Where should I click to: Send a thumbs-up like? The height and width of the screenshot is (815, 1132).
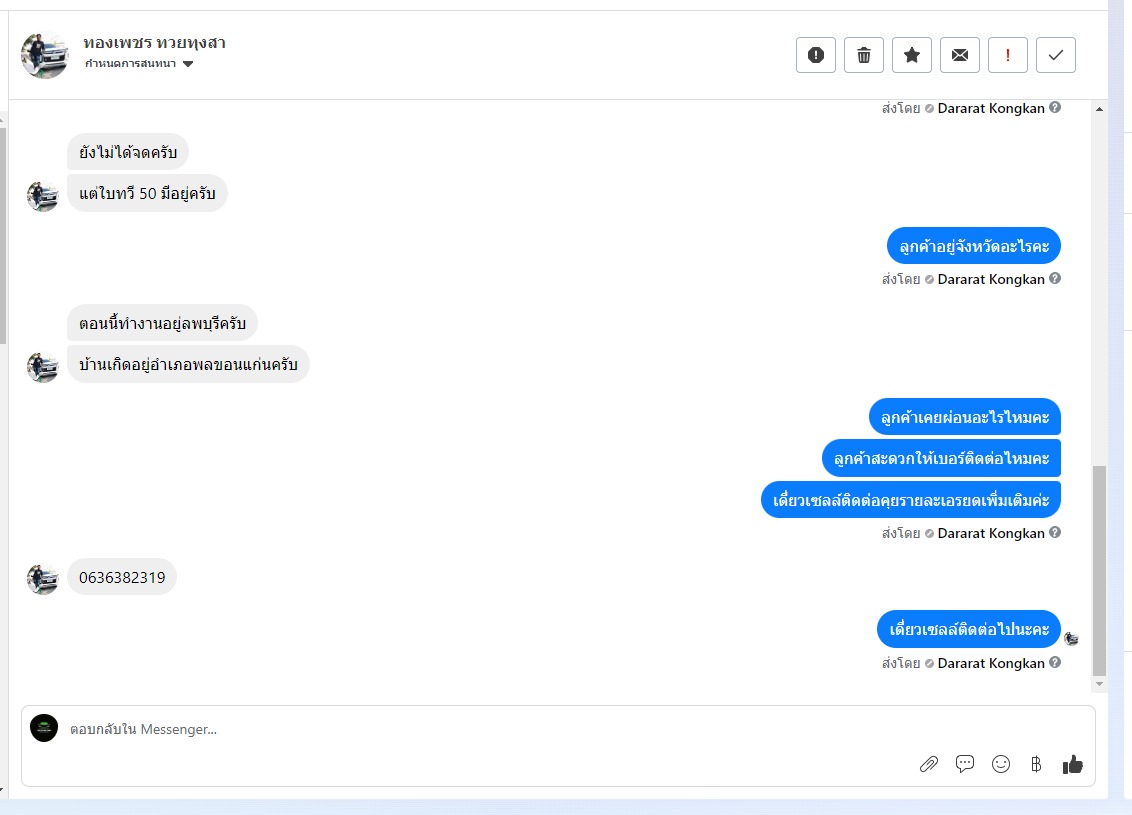1073,764
